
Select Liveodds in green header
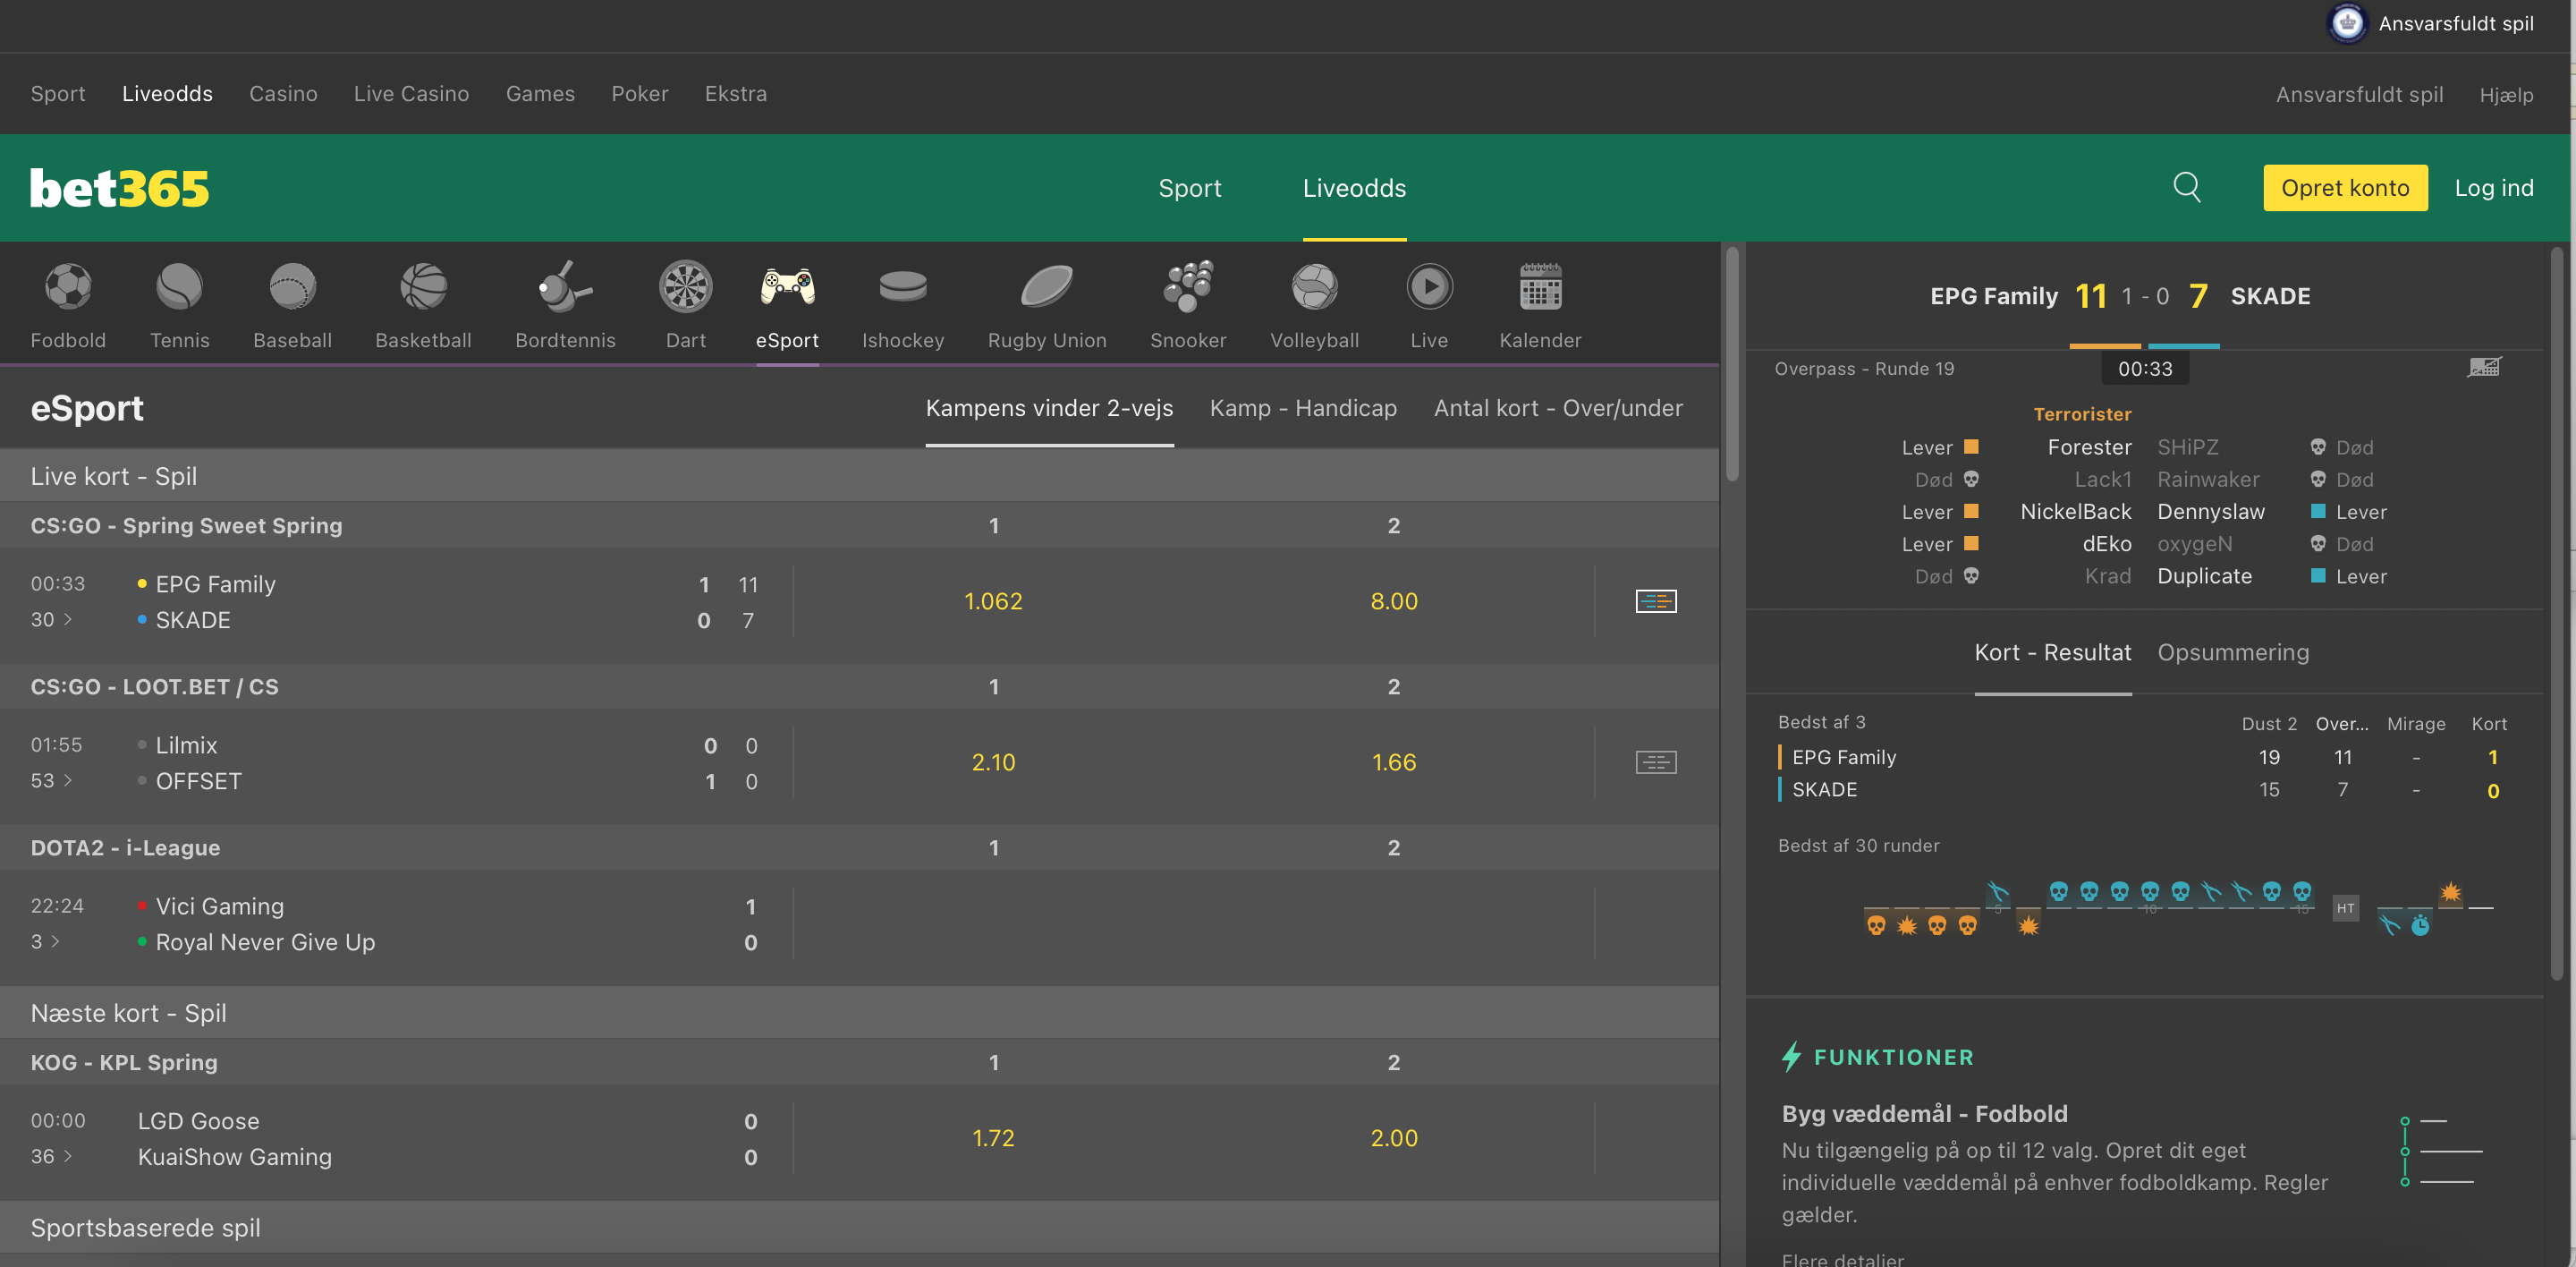(x=1354, y=188)
